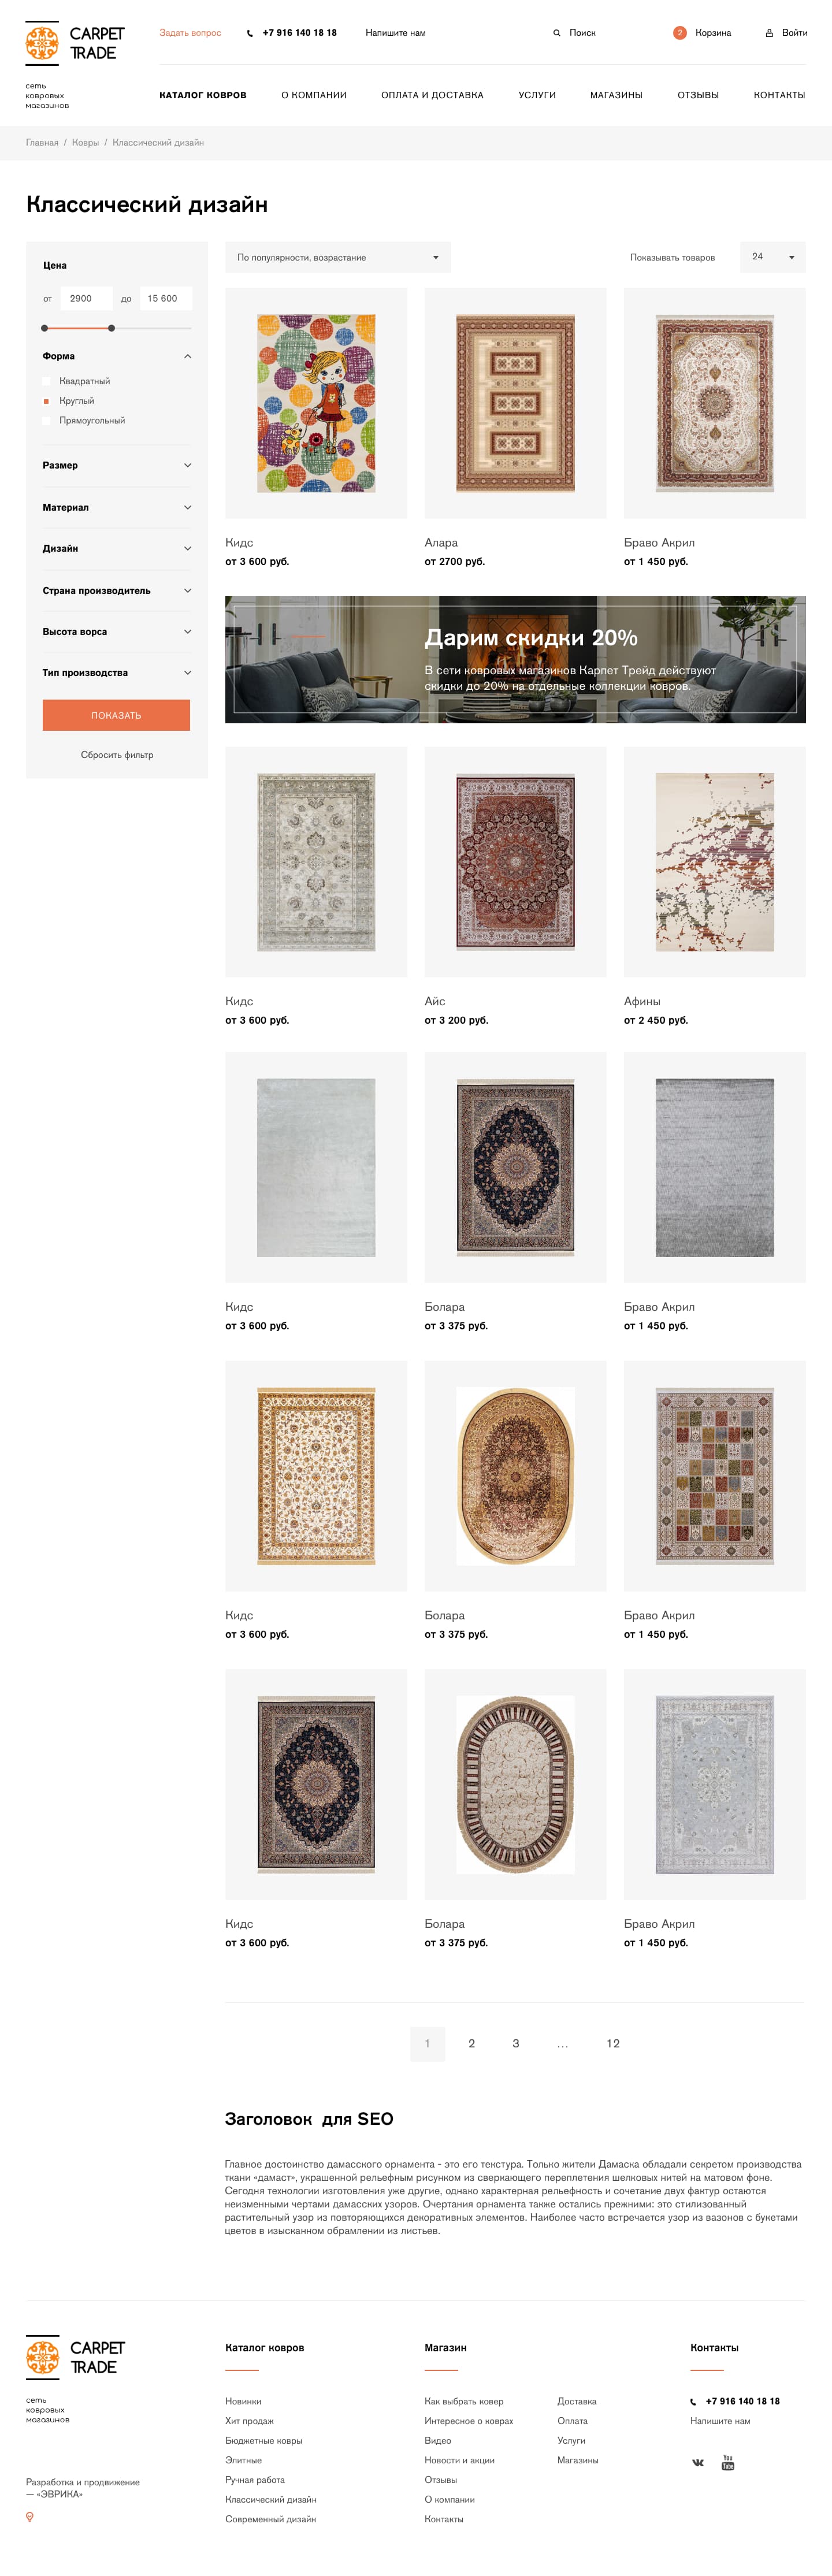This screenshot has height=2576, width=832.
Task: Go to pagination page 2
Action: (472, 2043)
